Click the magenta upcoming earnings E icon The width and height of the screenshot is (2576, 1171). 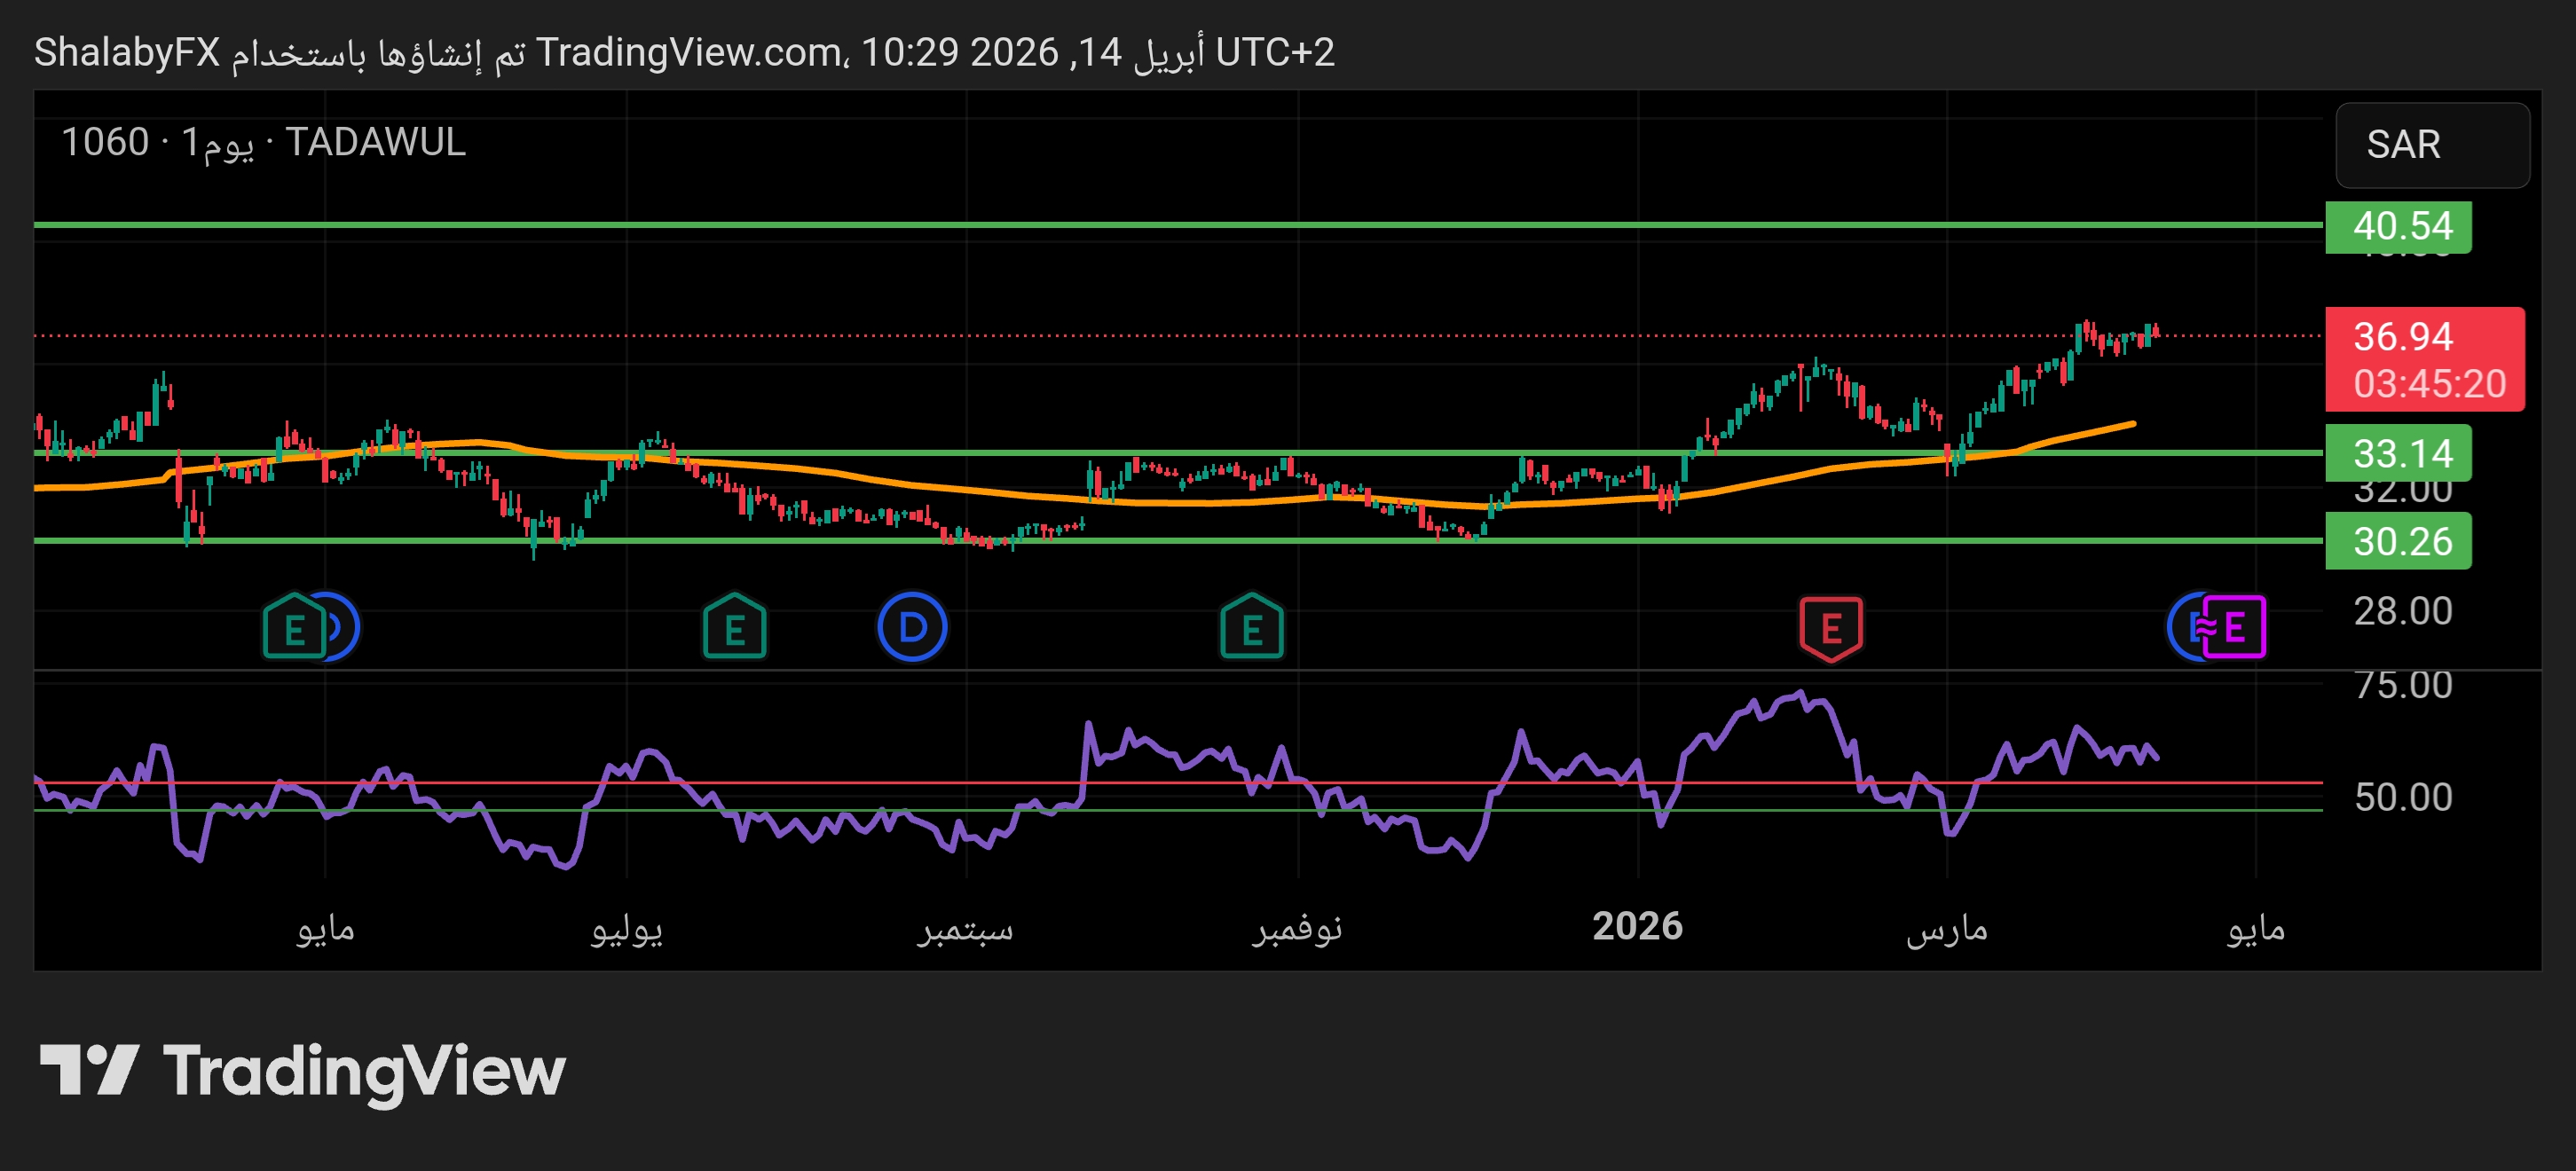(x=2236, y=628)
